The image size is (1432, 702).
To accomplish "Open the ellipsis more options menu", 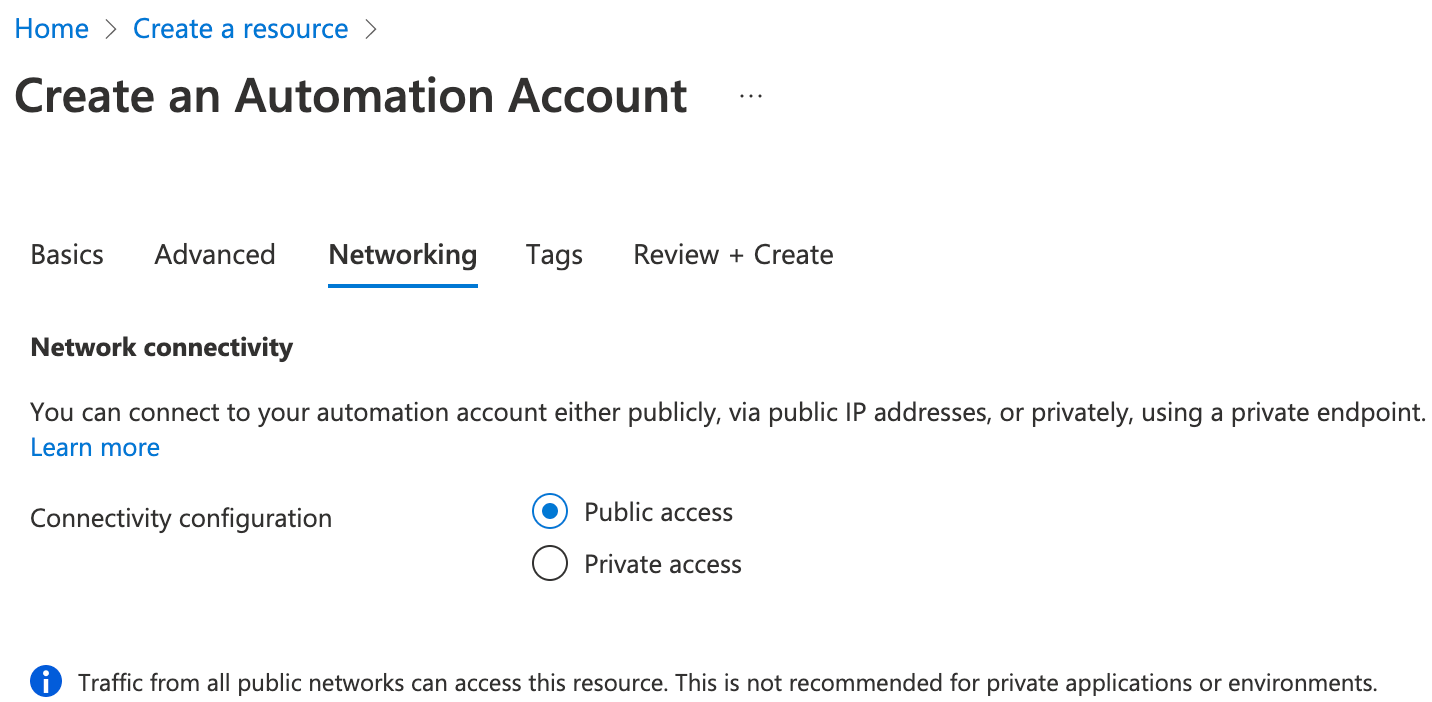I will (750, 97).
